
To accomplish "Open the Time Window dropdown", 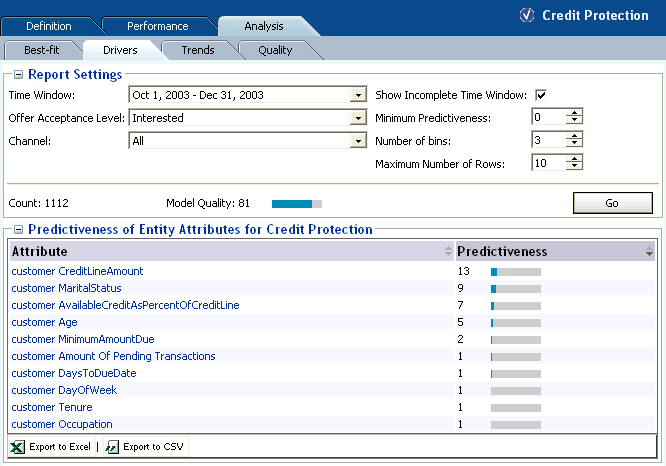I will (x=358, y=96).
